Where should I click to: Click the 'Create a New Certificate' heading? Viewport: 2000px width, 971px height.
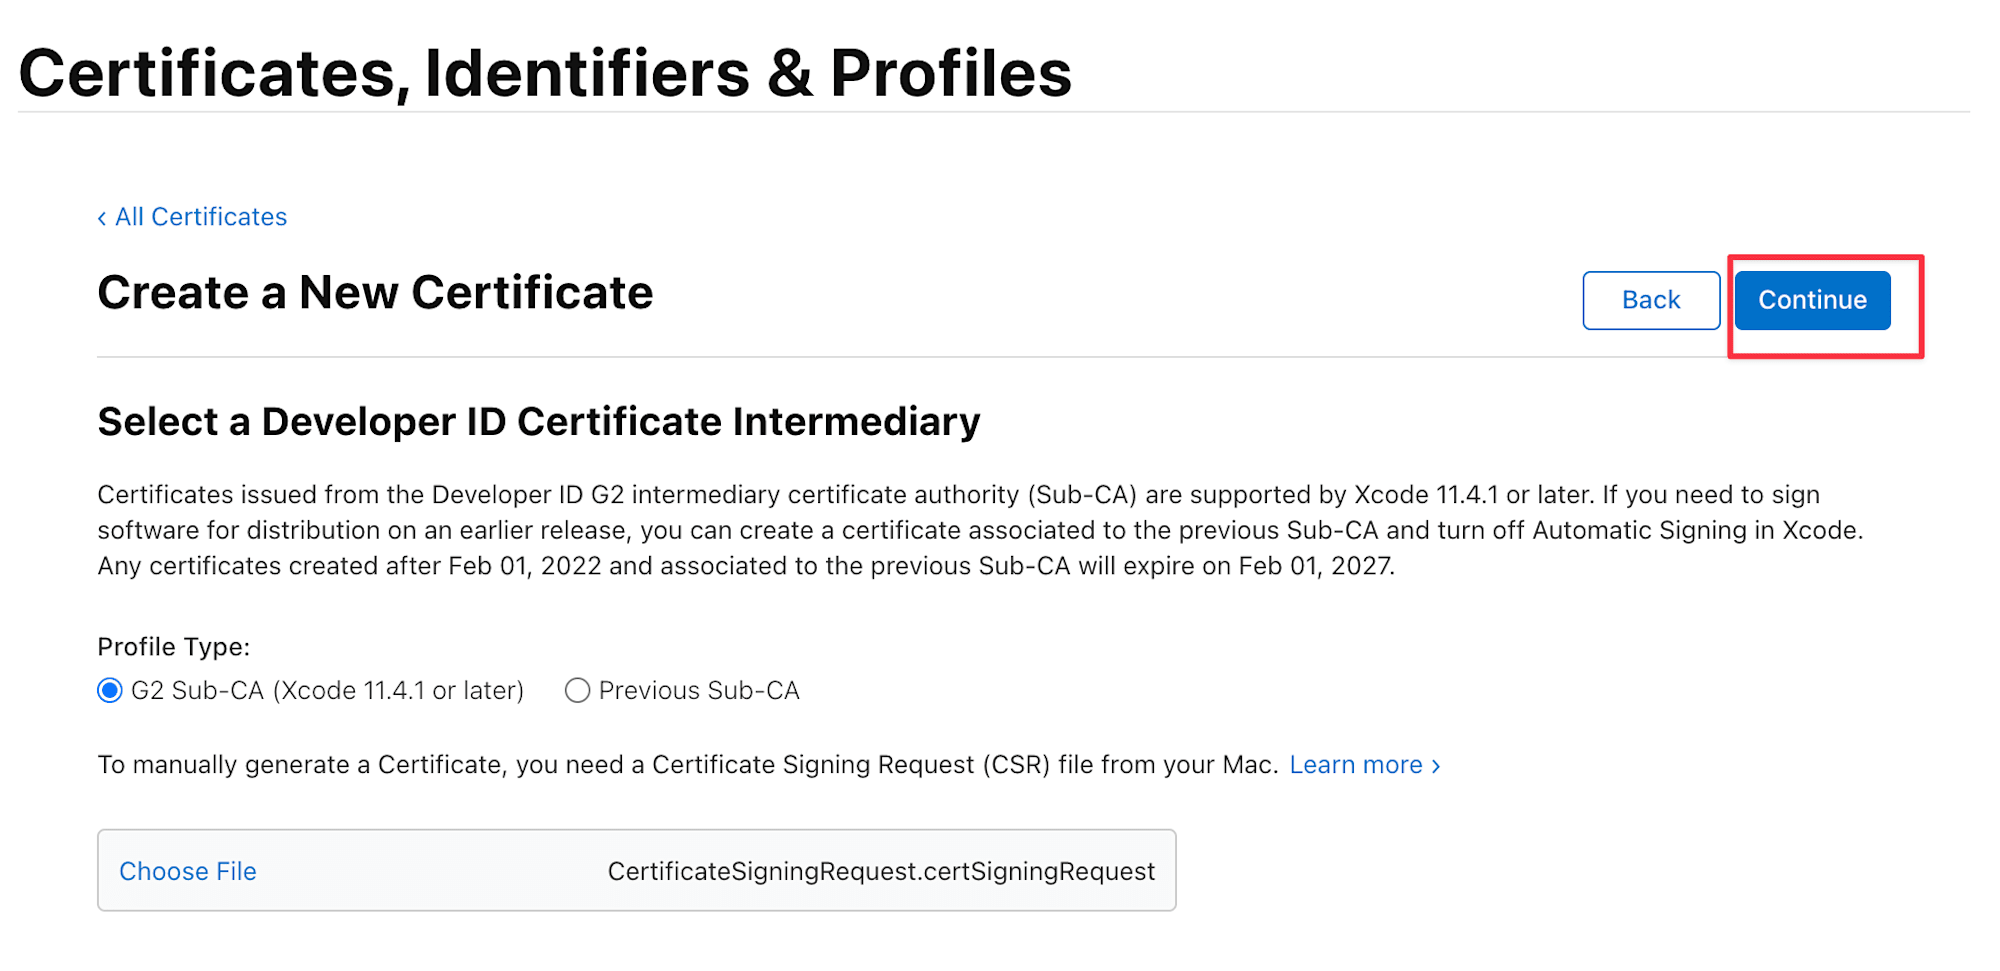pyautogui.click(x=375, y=293)
